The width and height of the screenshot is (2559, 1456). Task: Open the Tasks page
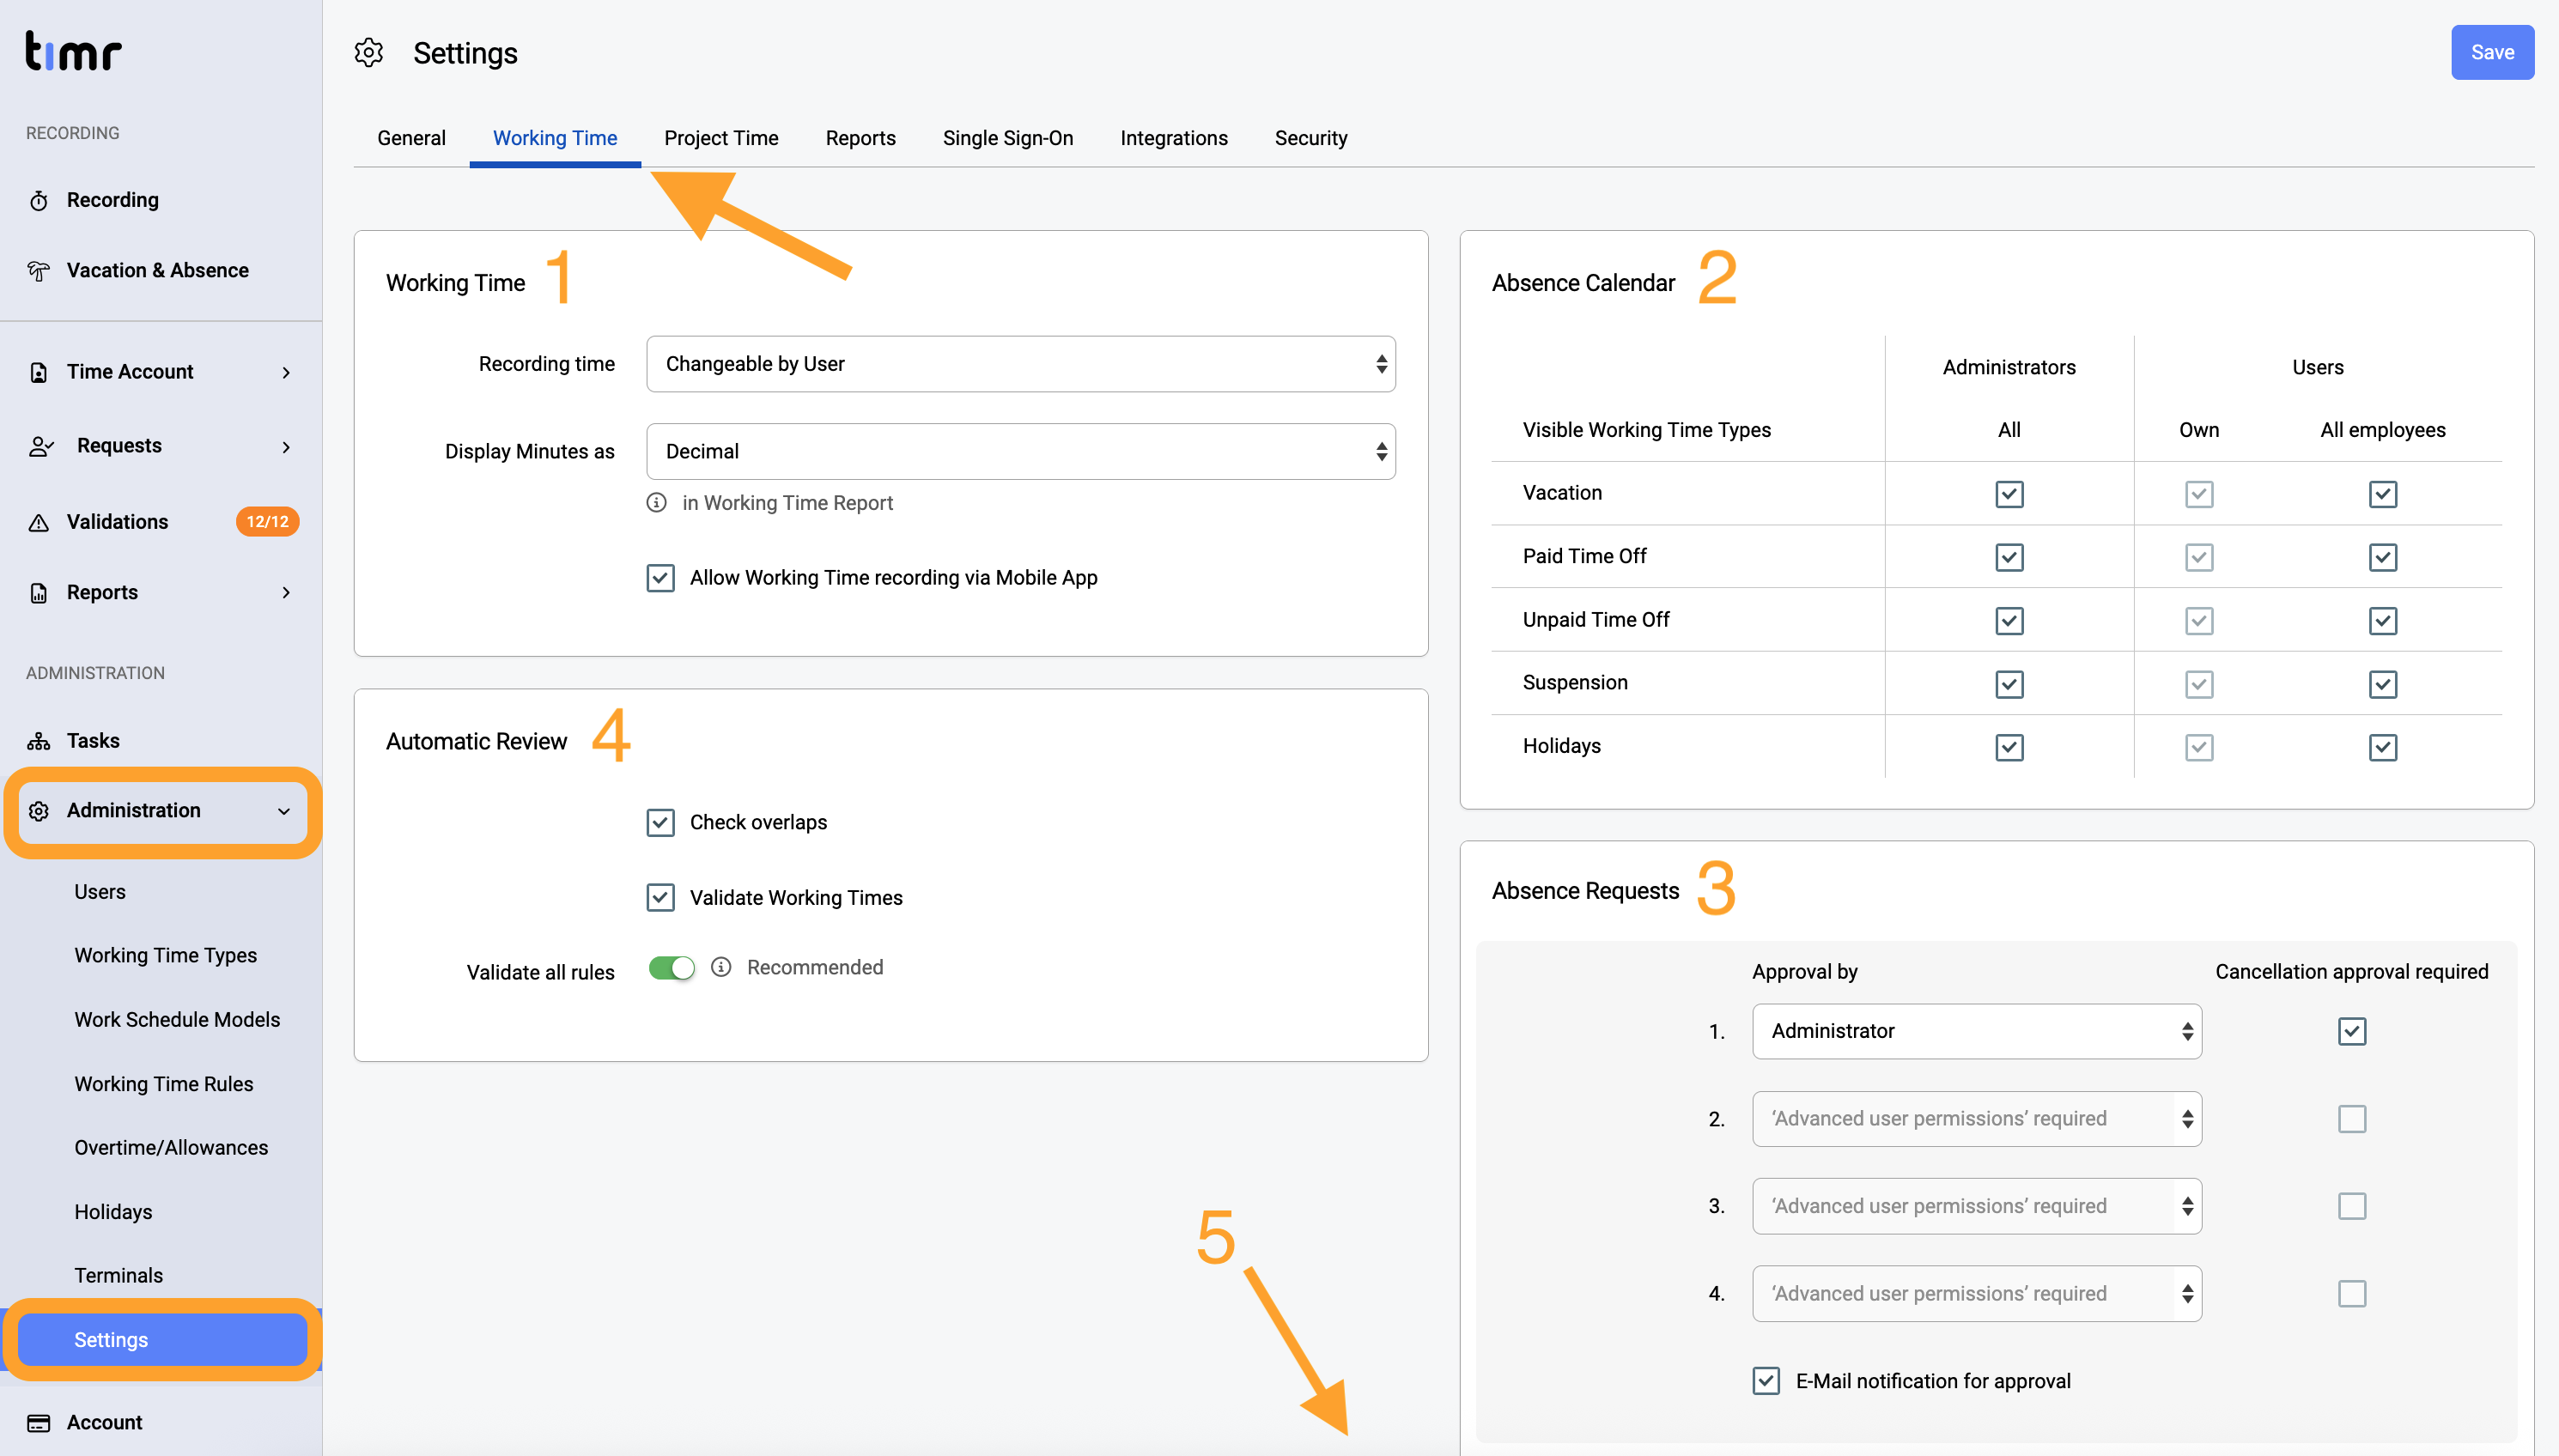93,741
